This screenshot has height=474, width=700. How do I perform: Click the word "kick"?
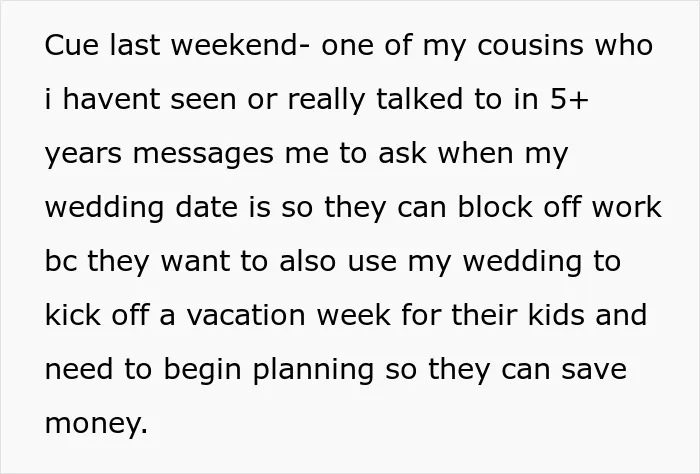tap(73, 315)
